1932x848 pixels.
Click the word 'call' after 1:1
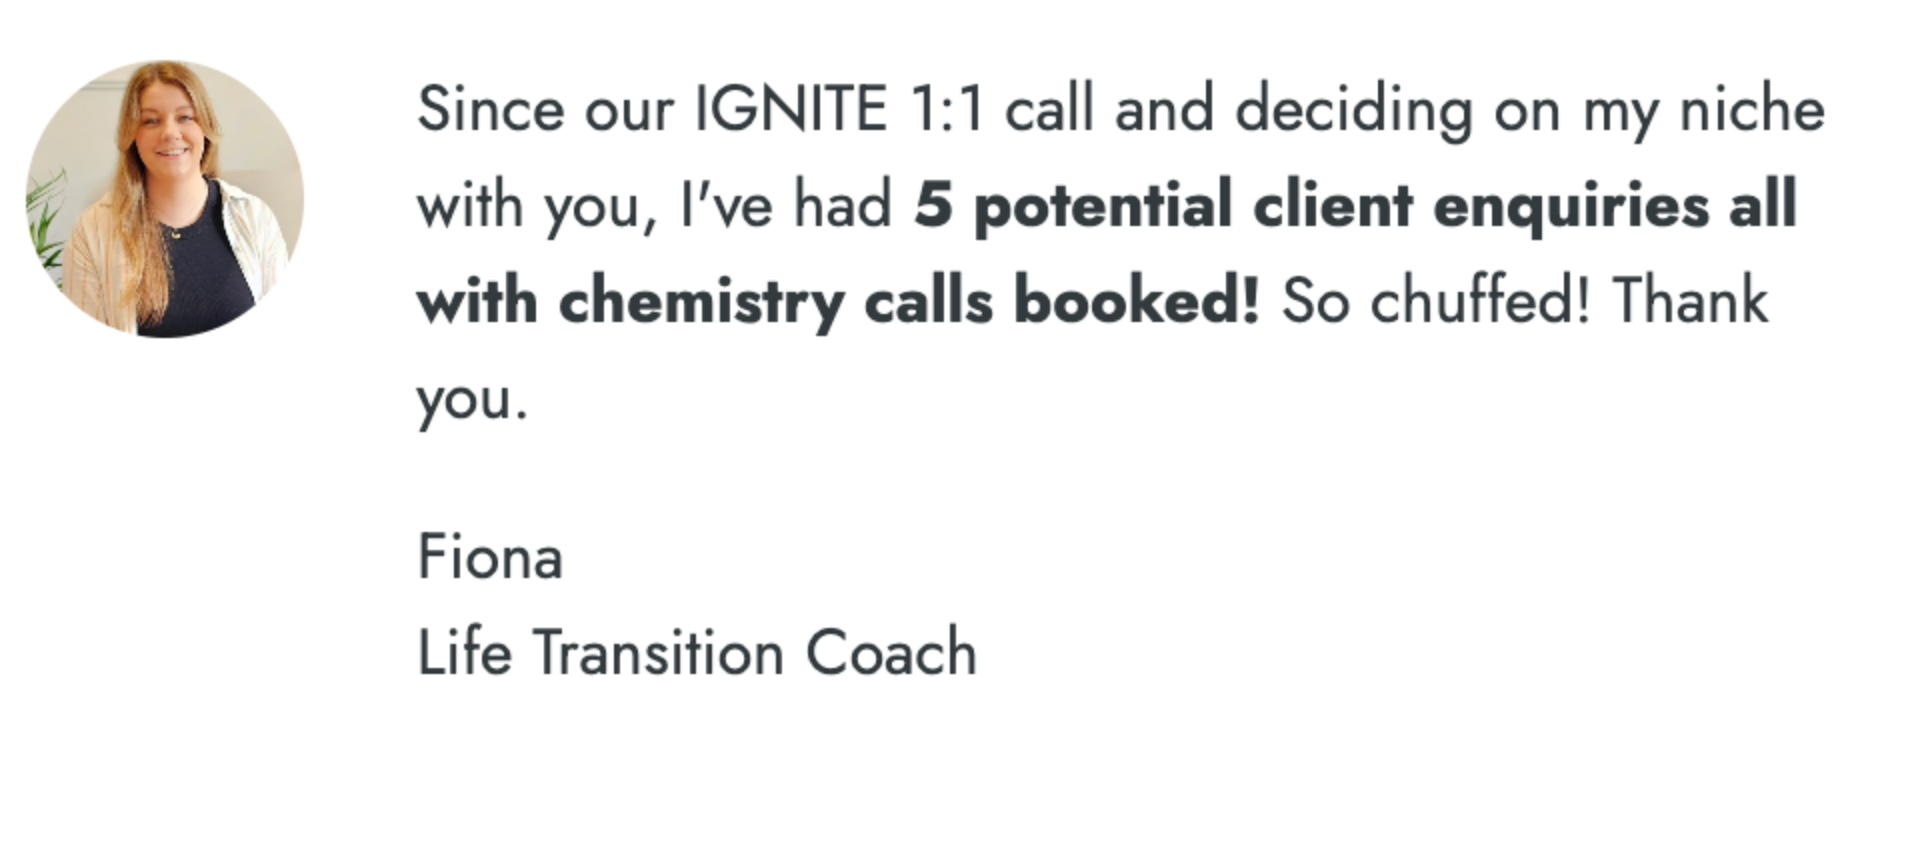point(1049,109)
